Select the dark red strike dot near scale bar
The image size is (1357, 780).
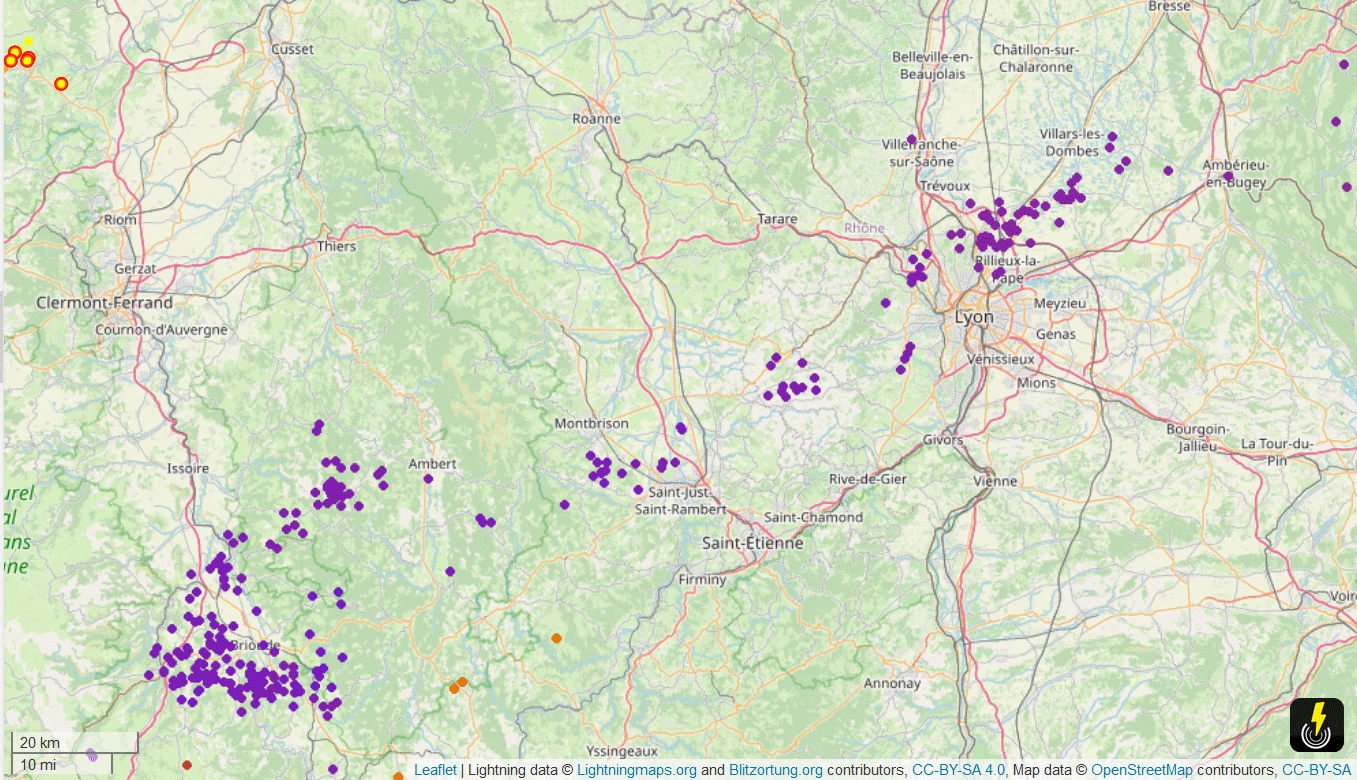coord(187,765)
